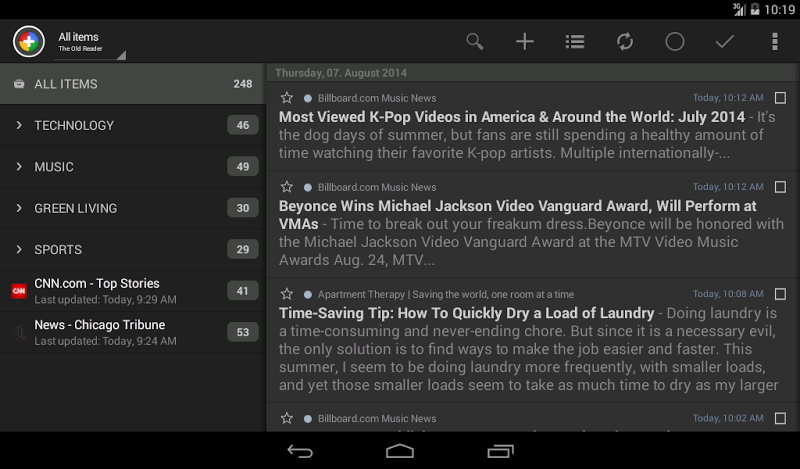This screenshot has height=469, width=800.
Task: Expand the MUSIC folder chevron
Action: point(19,166)
